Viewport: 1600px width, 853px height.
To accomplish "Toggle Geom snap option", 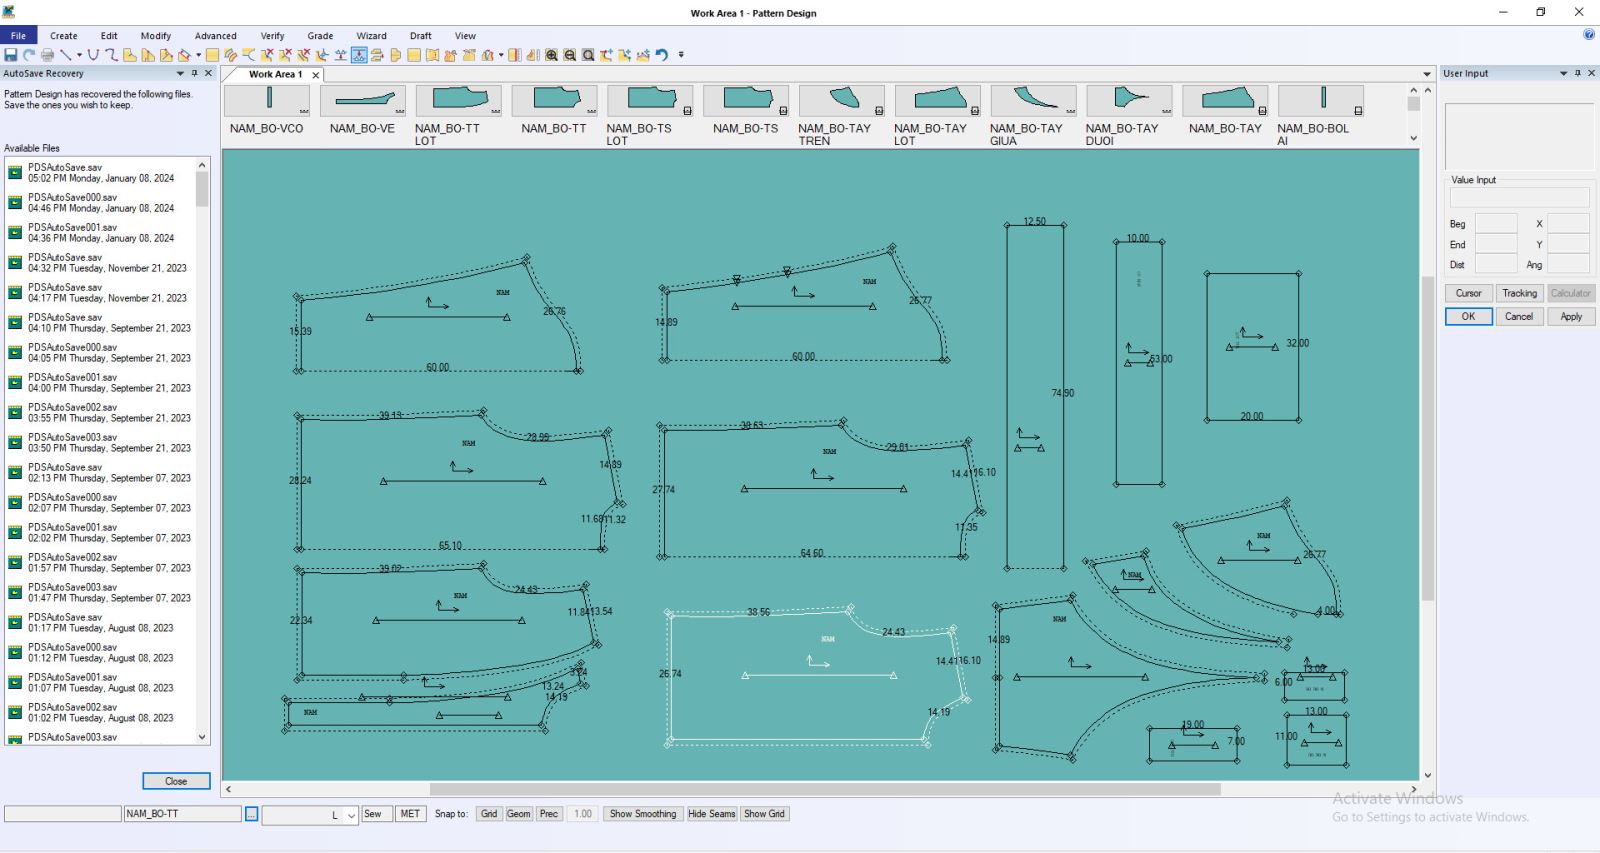I will pos(518,814).
